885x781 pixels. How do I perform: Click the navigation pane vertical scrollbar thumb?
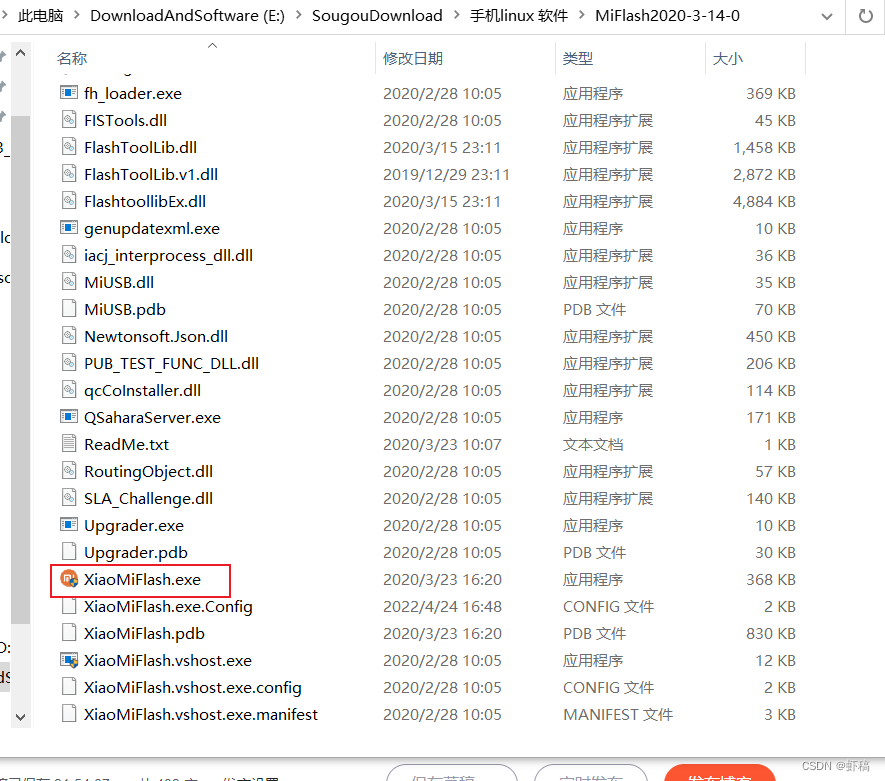tap(20, 370)
